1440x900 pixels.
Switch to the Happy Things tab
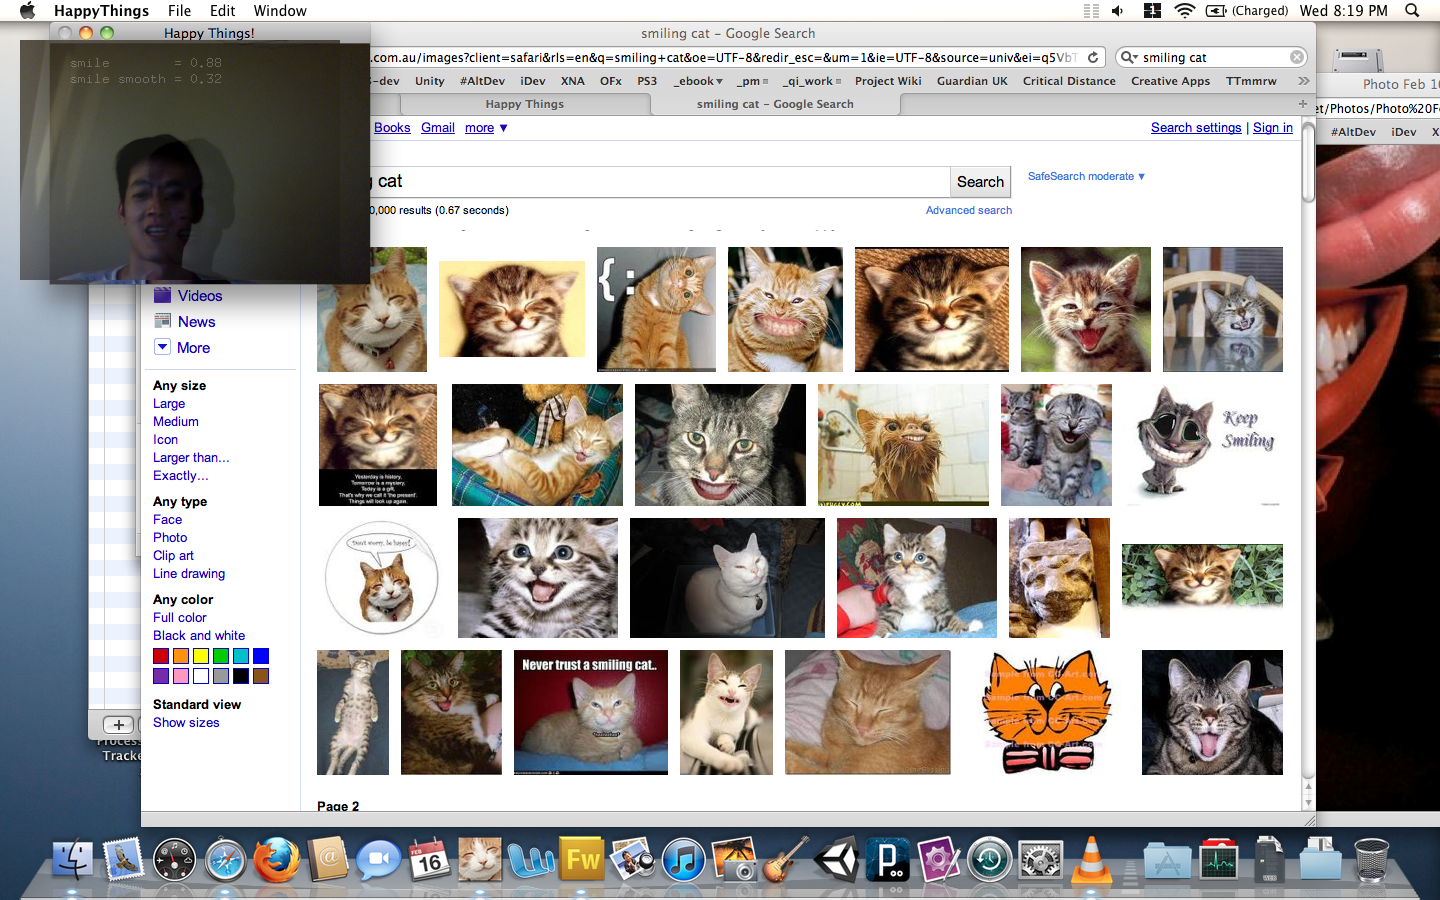(524, 104)
